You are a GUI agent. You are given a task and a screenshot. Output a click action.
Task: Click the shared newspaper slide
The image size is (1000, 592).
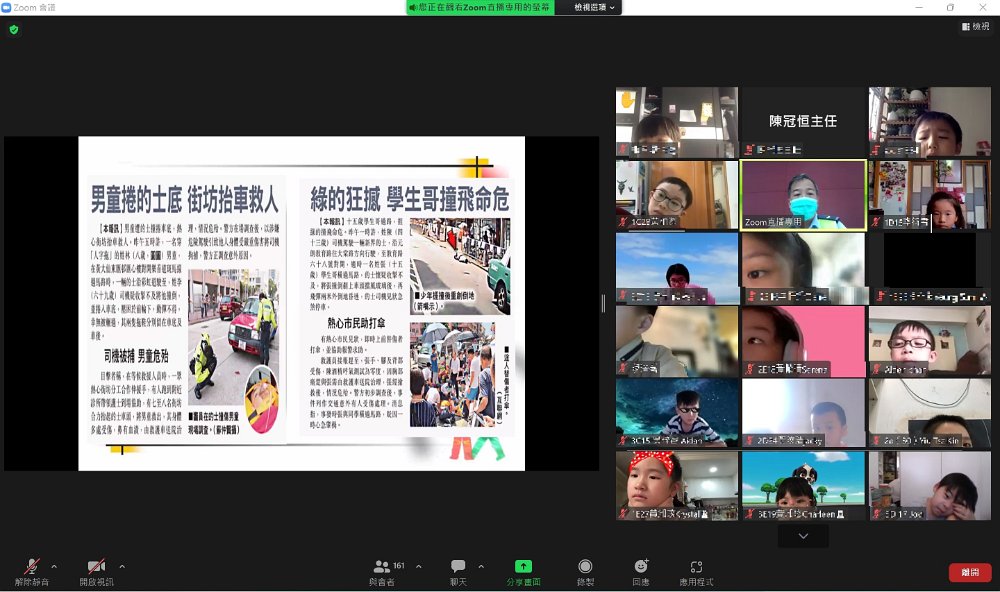[x=301, y=303]
